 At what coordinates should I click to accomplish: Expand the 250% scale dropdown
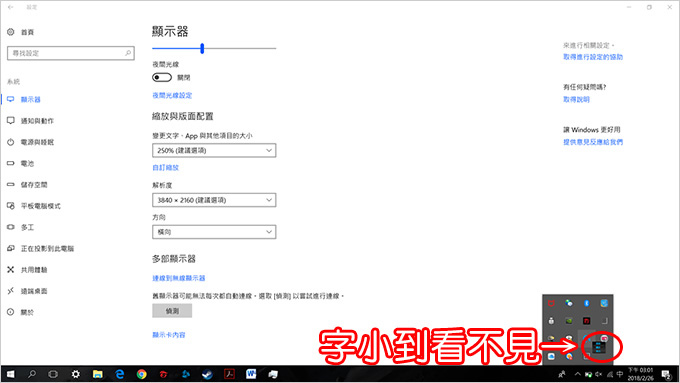pyautogui.click(x=214, y=151)
